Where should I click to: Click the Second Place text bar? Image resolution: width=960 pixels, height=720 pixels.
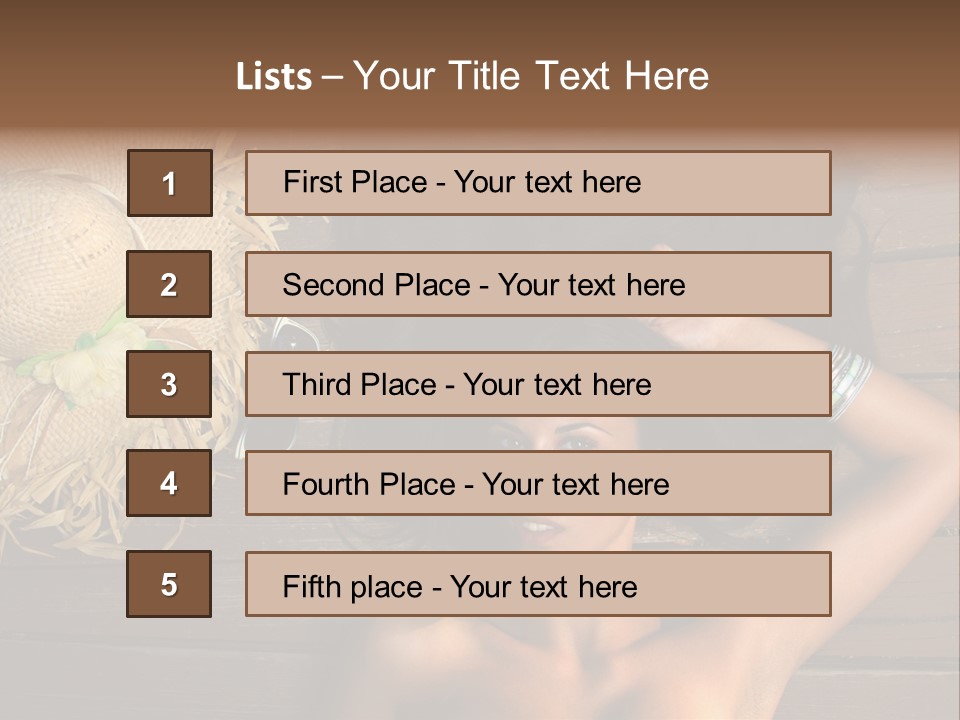point(538,284)
